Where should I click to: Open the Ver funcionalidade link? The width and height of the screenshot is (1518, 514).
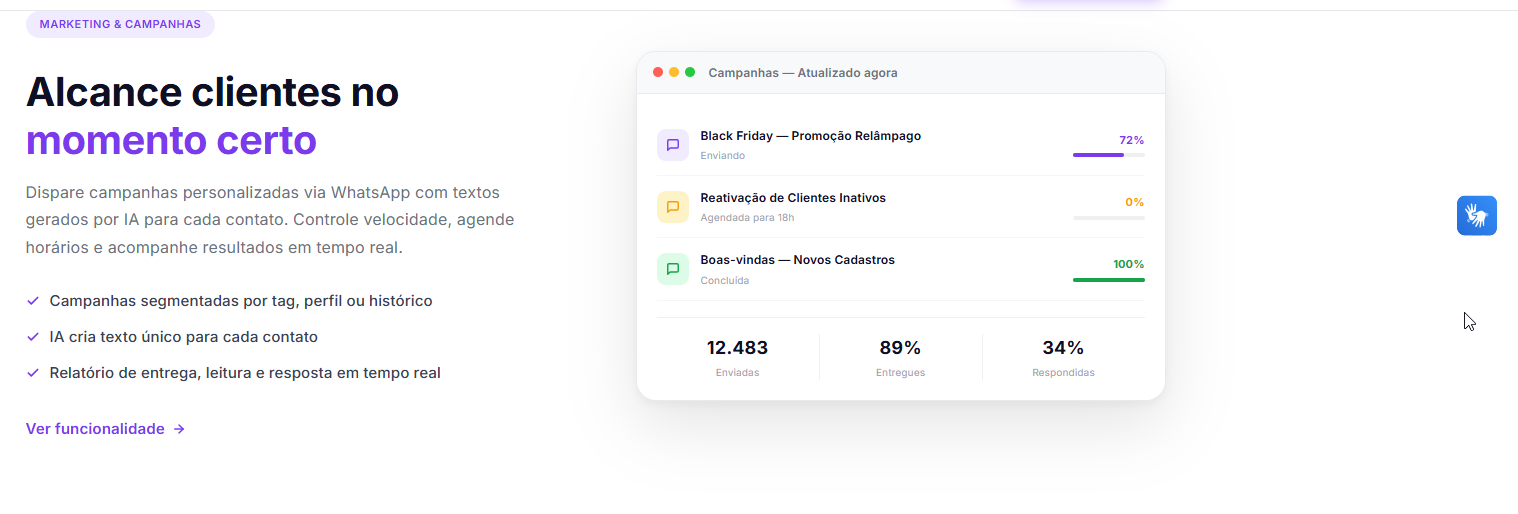click(105, 429)
